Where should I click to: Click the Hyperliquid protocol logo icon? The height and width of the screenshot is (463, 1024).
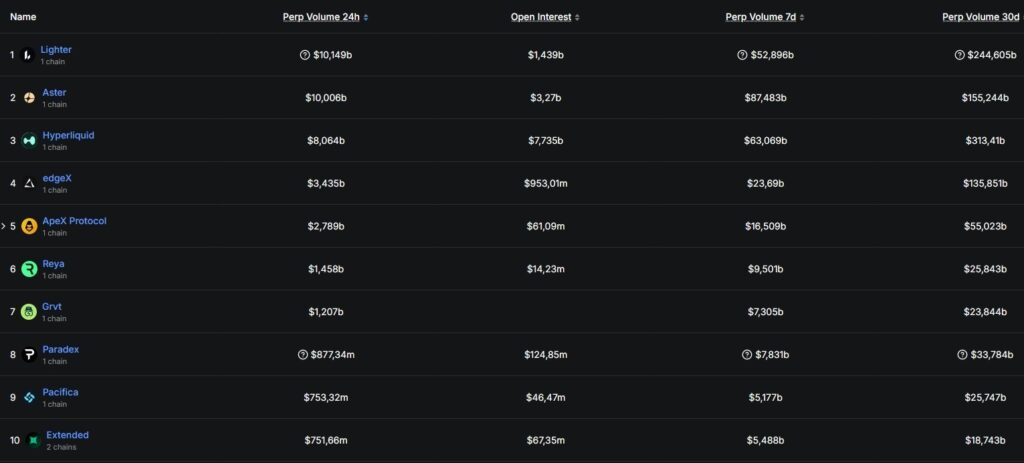coord(29,141)
